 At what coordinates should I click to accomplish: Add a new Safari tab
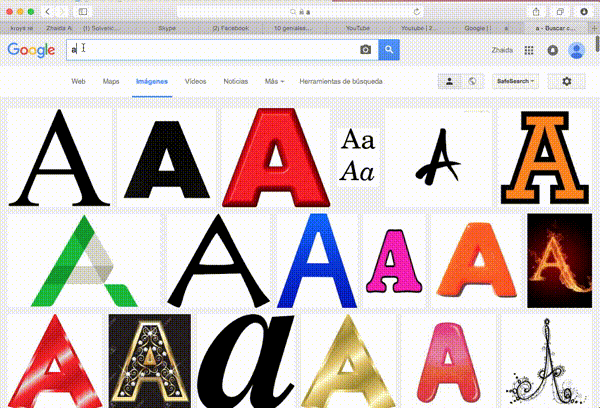(594, 28)
